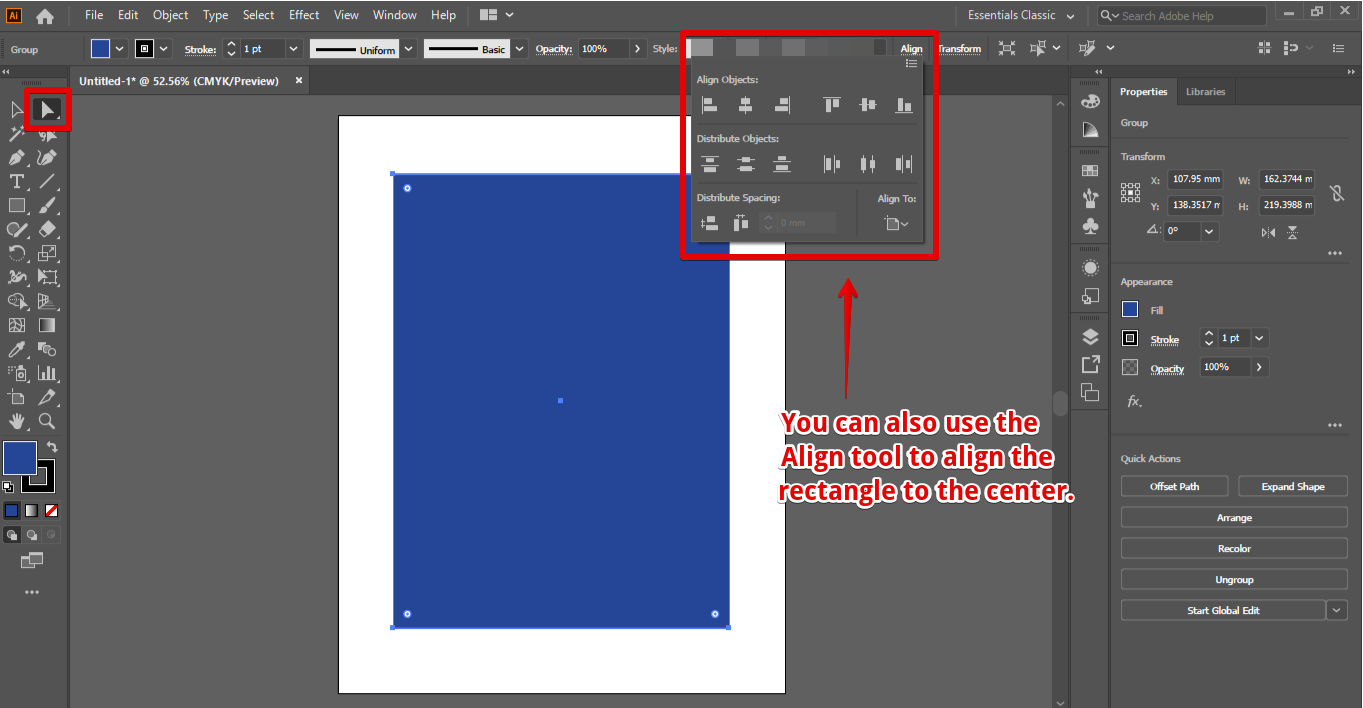Click Horizontal Align Center icon
Image resolution: width=1363 pixels, height=708 pixels.
pos(745,105)
